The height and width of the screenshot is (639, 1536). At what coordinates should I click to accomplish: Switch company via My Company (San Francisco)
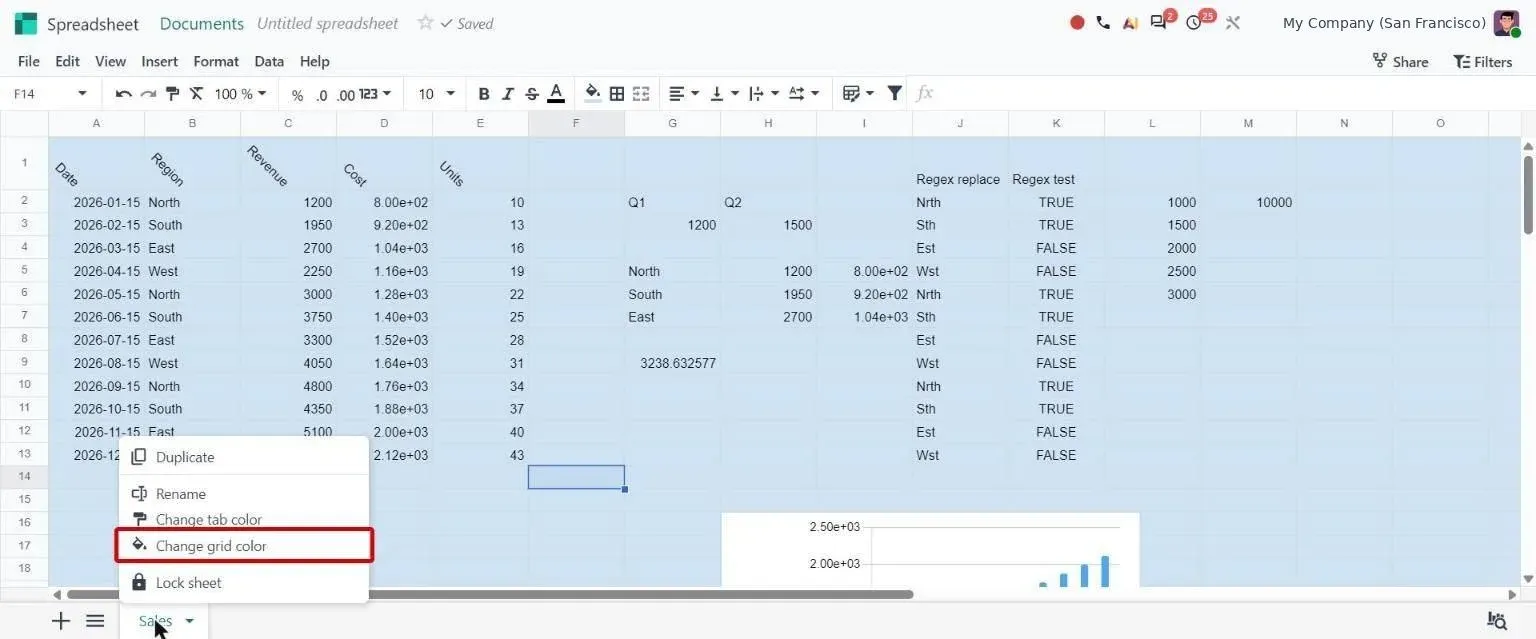coord(1384,23)
